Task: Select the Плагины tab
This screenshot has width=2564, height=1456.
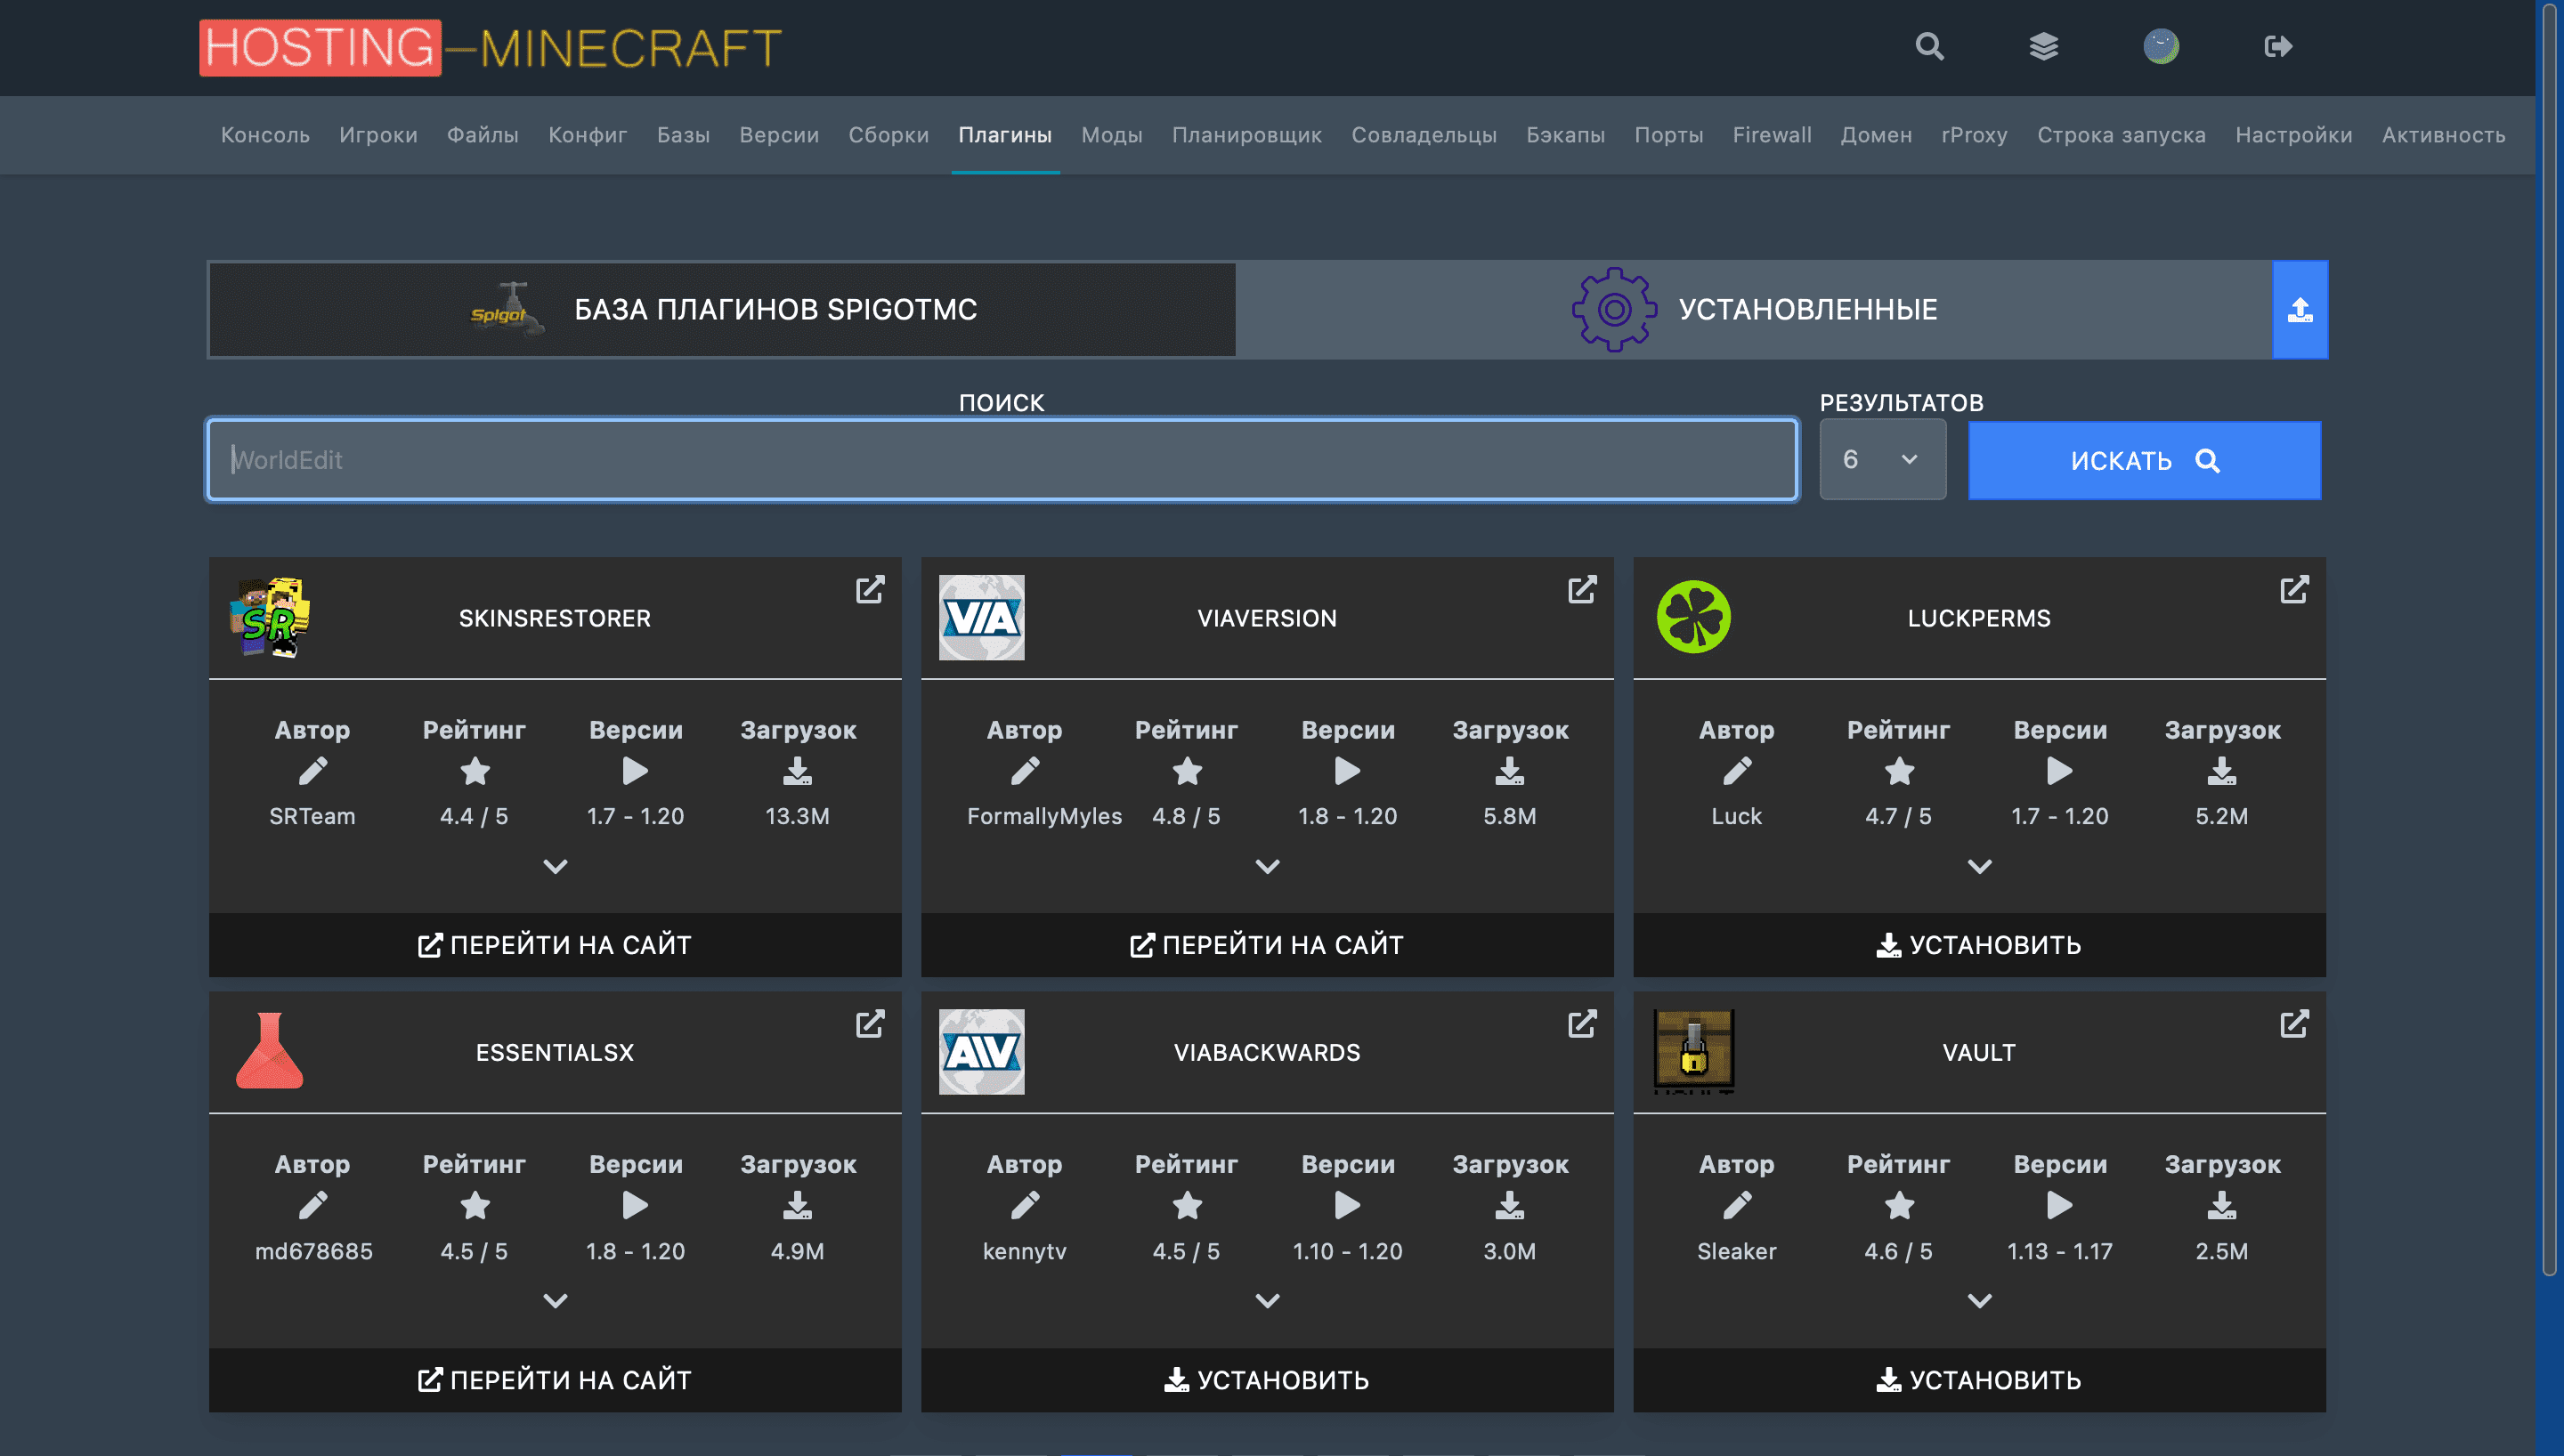Action: (1005, 135)
